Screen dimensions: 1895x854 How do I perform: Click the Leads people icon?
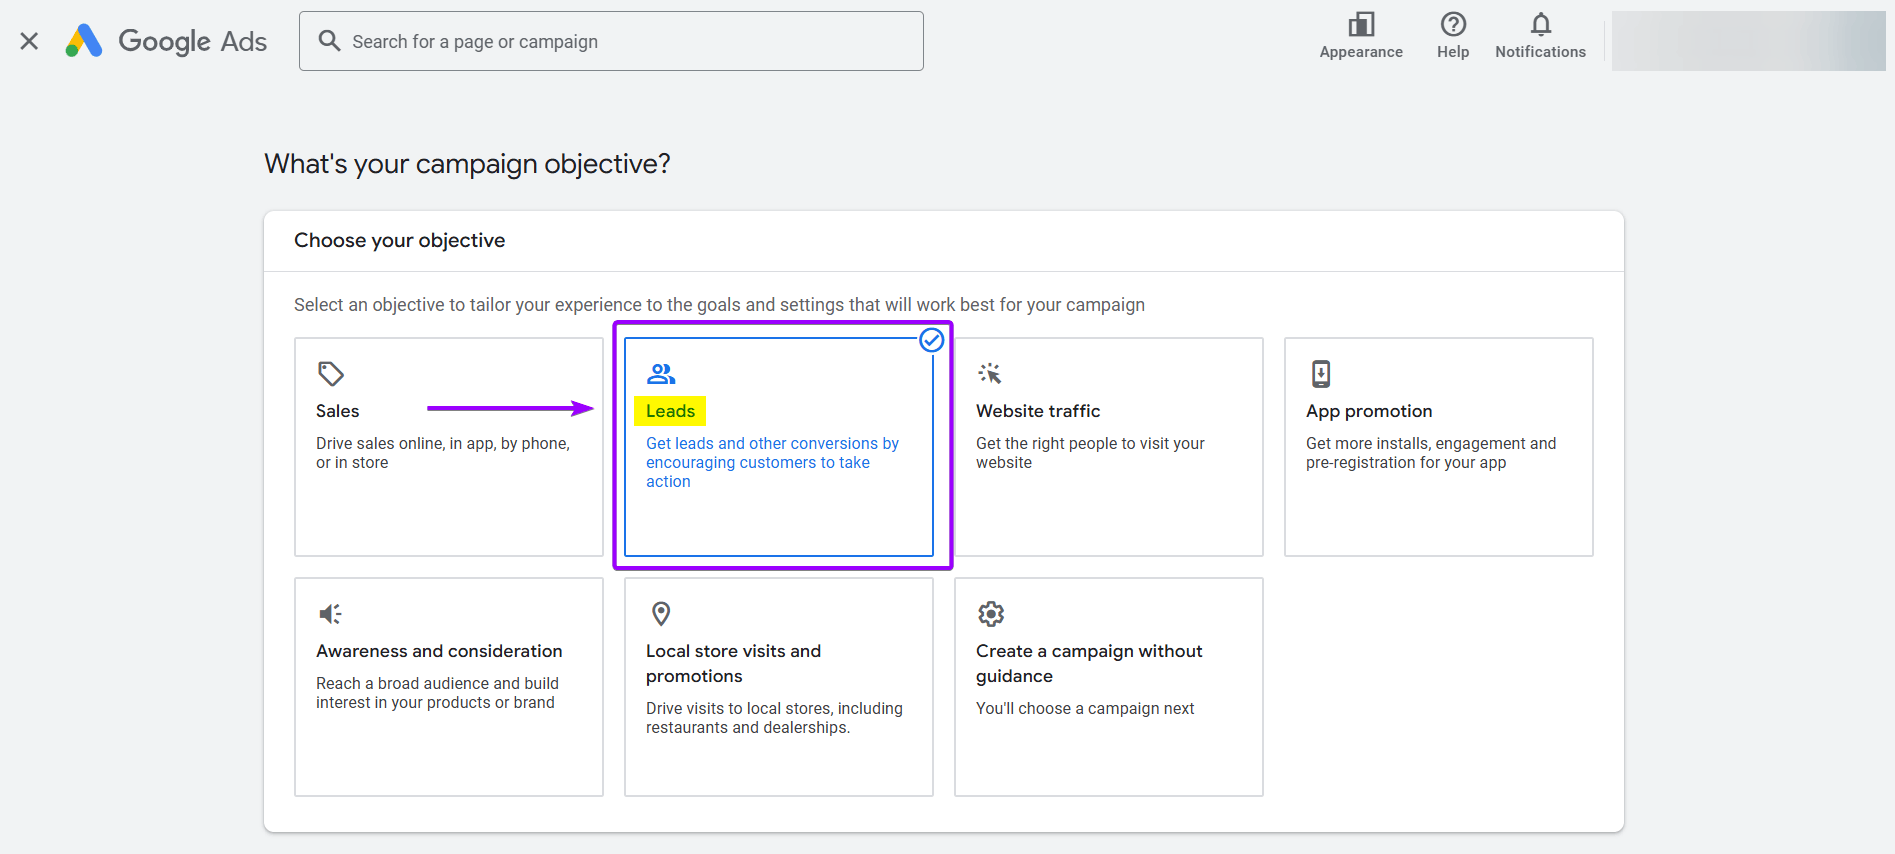661,374
